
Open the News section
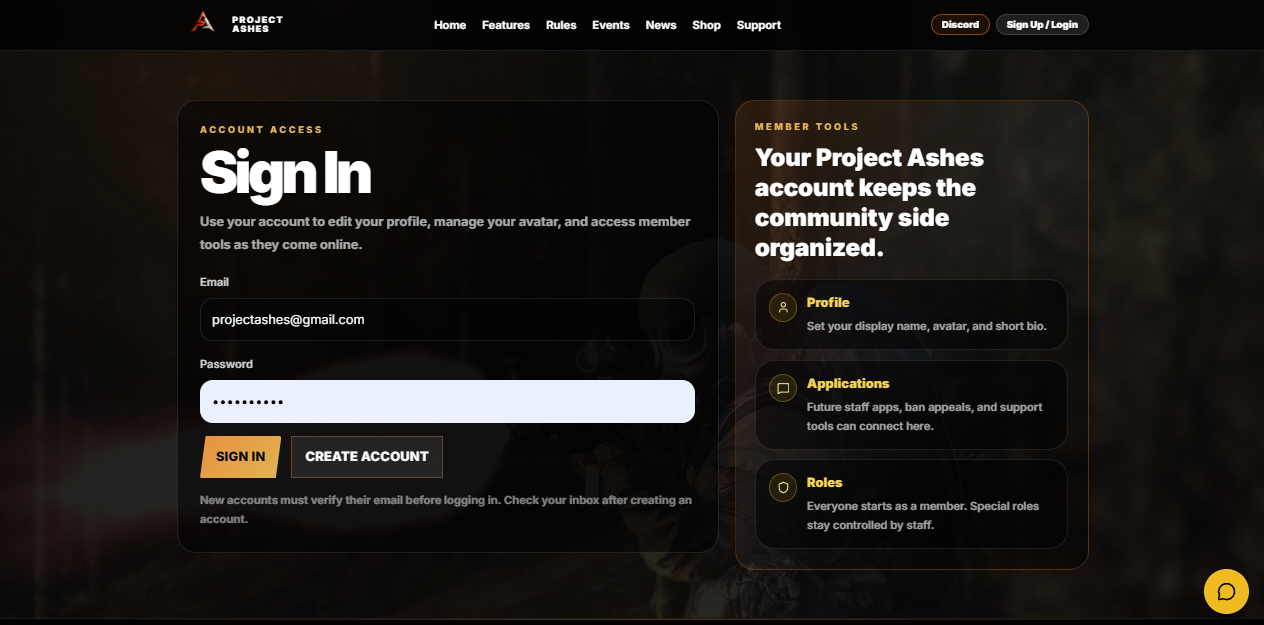pyautogui.click(x=661, y=25)
